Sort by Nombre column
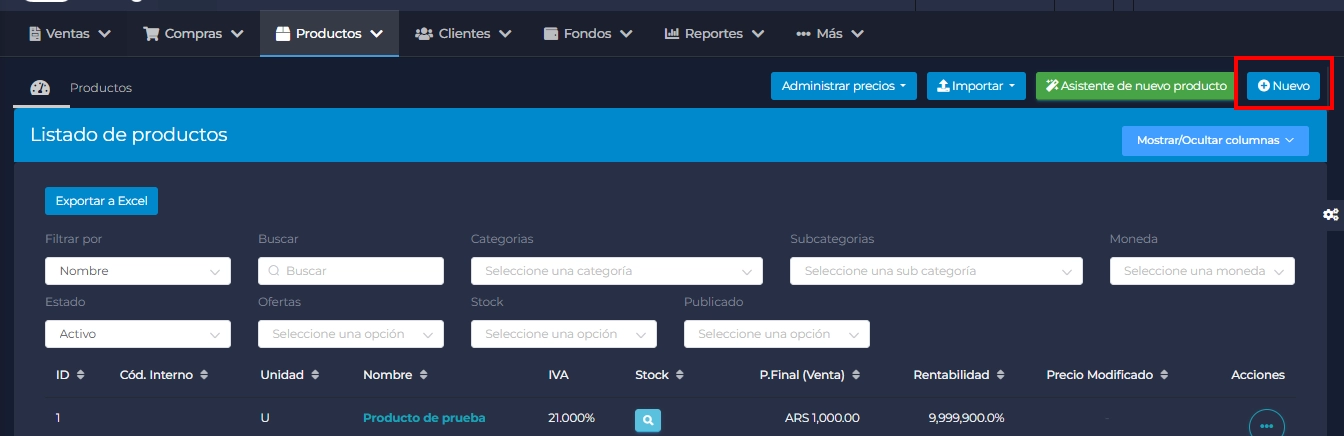Viewport: 1344px width, 436px height. click(x=423, y=375)
